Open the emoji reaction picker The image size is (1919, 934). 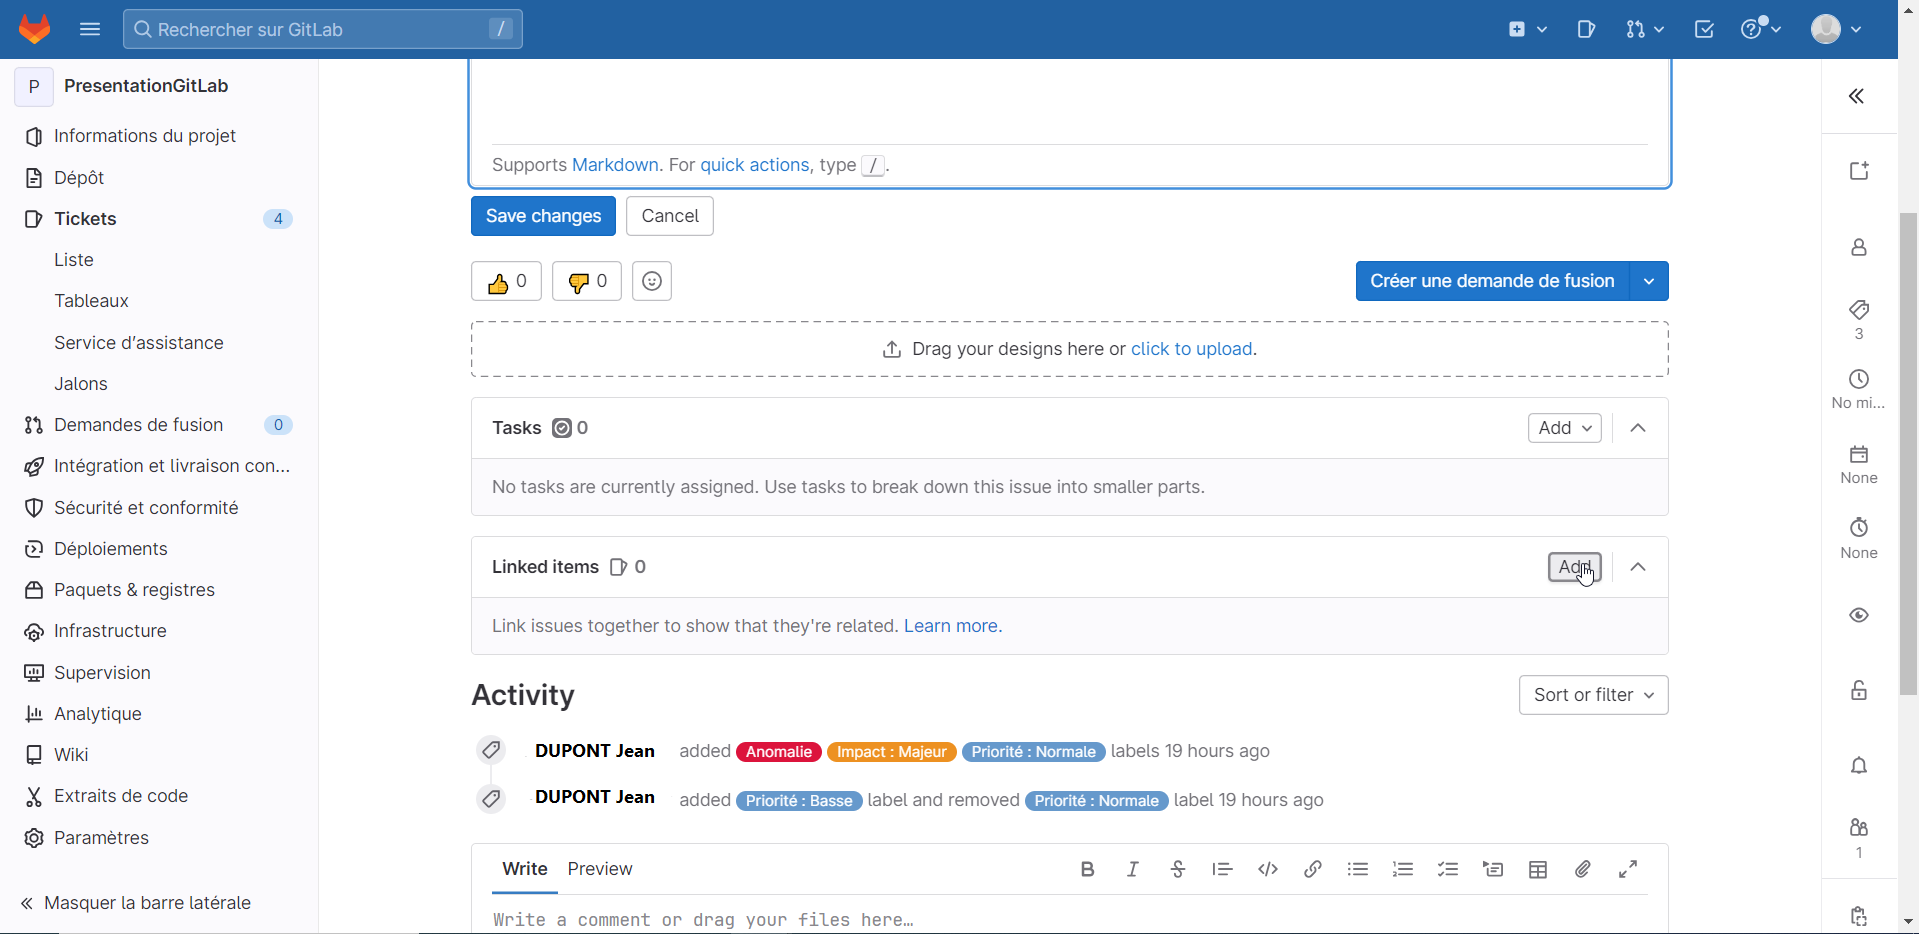(x=652, y=281)
